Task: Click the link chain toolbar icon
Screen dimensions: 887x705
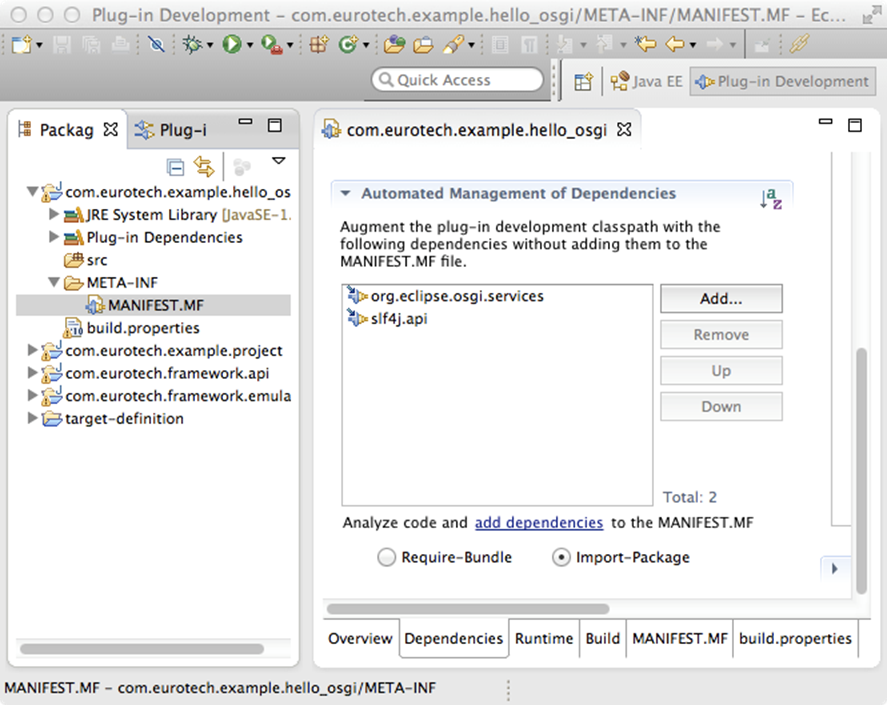Action: [x=799, y=44]
